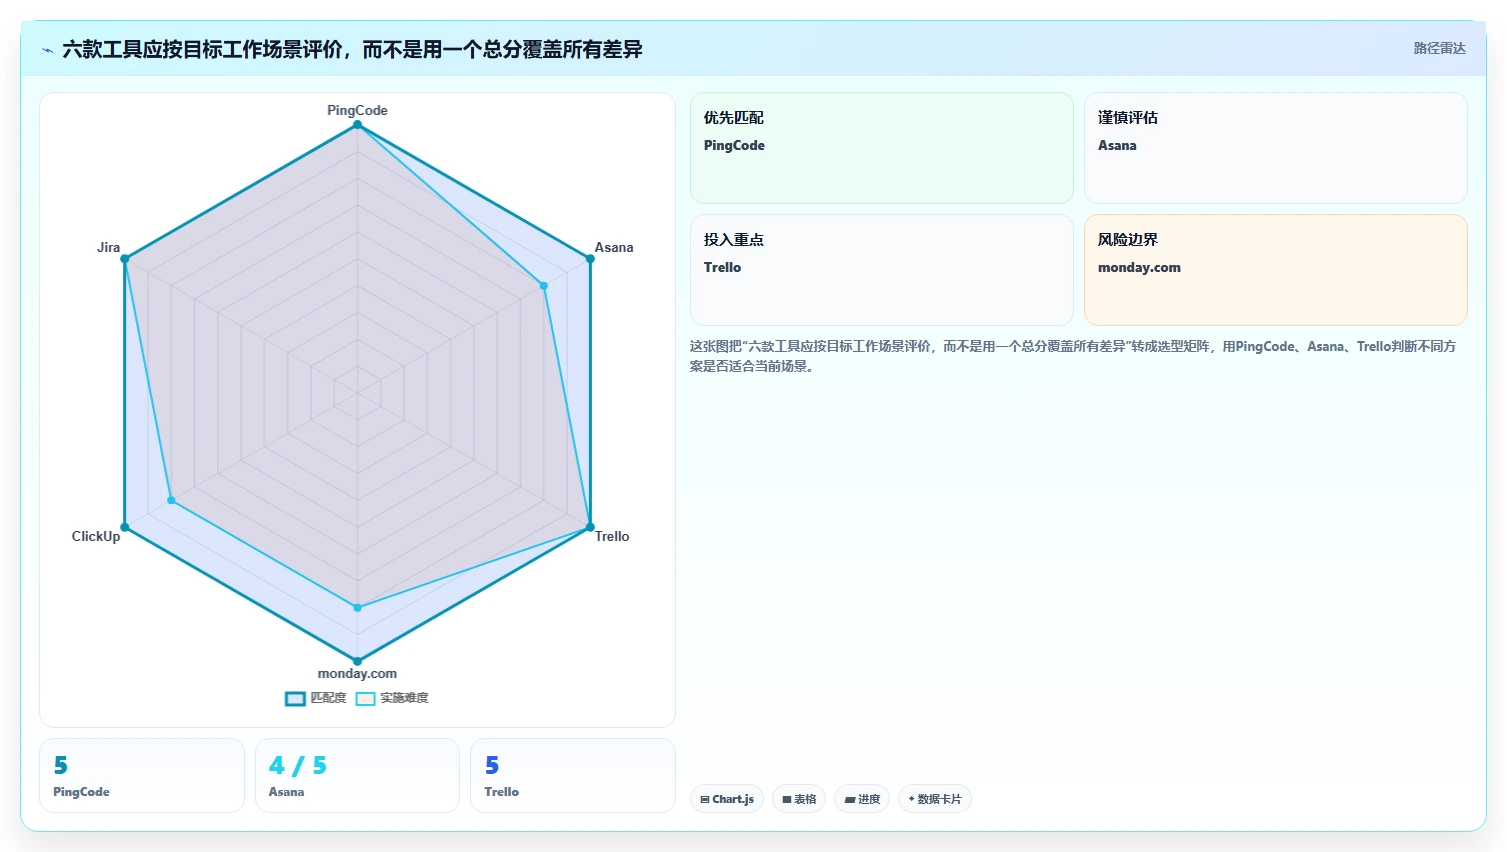The image size is (1507, 852).
Task: Click the 表格 tag chip
Action: [x=799, y=799]
